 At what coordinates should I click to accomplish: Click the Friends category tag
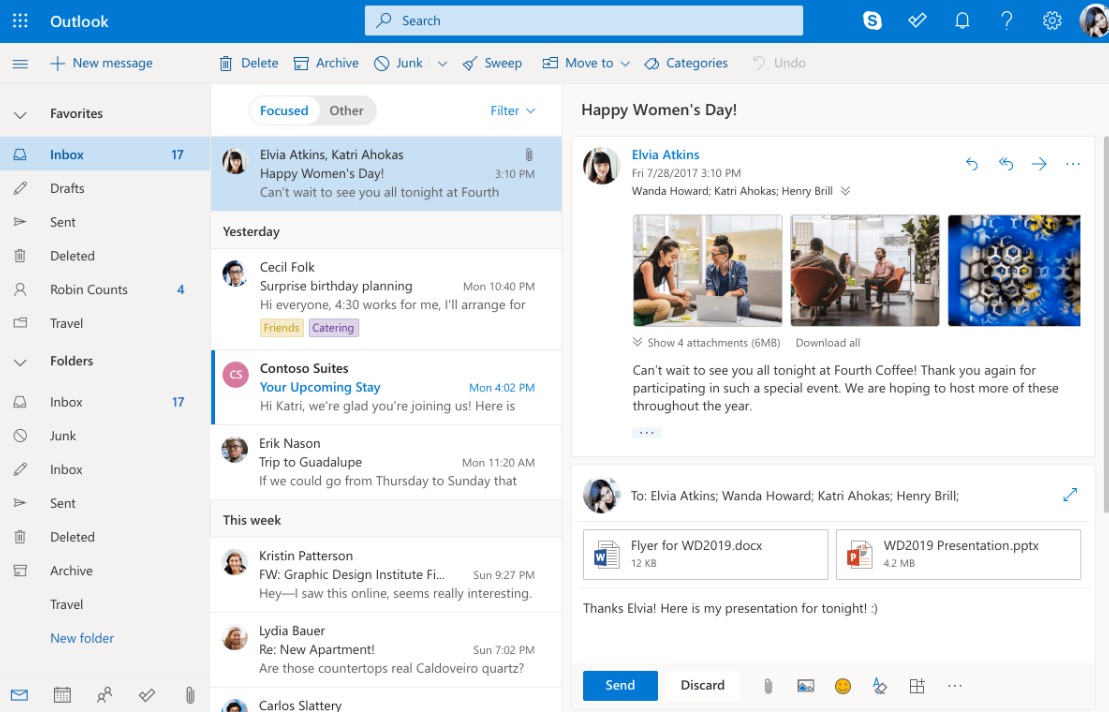tap(281, 328)
